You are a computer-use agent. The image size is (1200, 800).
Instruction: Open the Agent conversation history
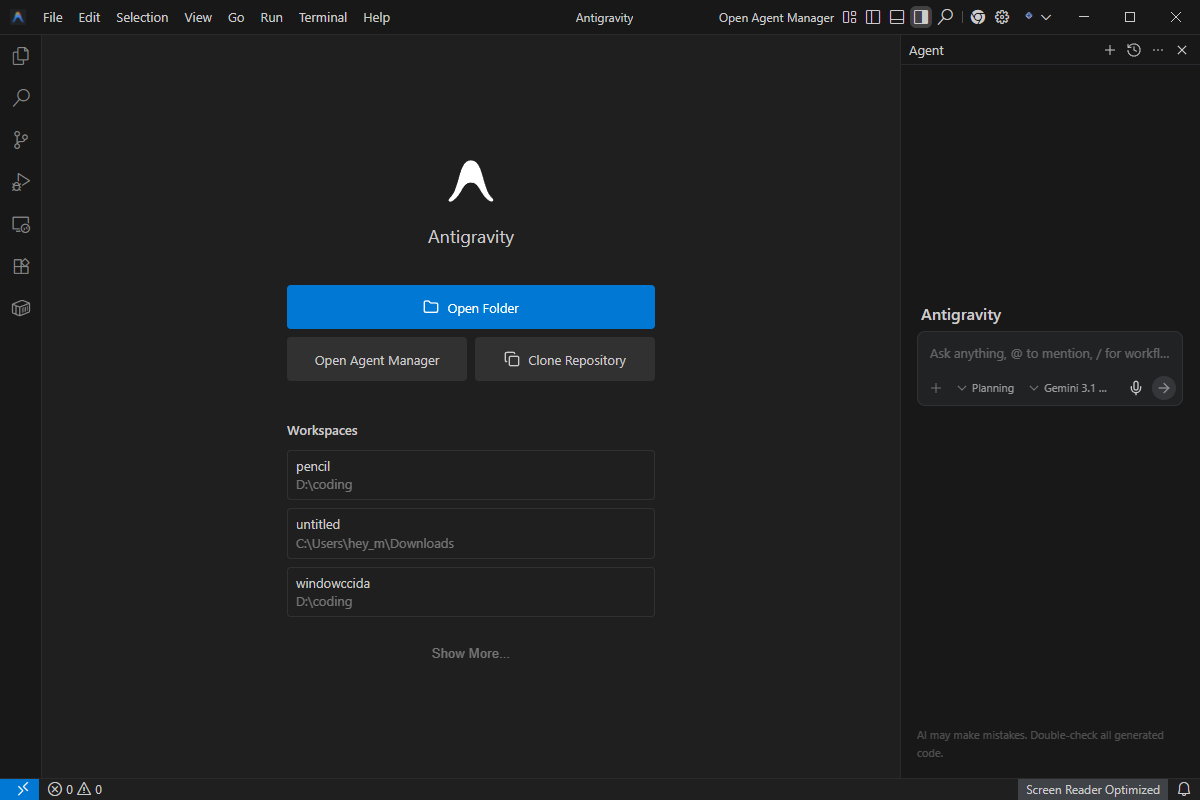pos(1133,50)
